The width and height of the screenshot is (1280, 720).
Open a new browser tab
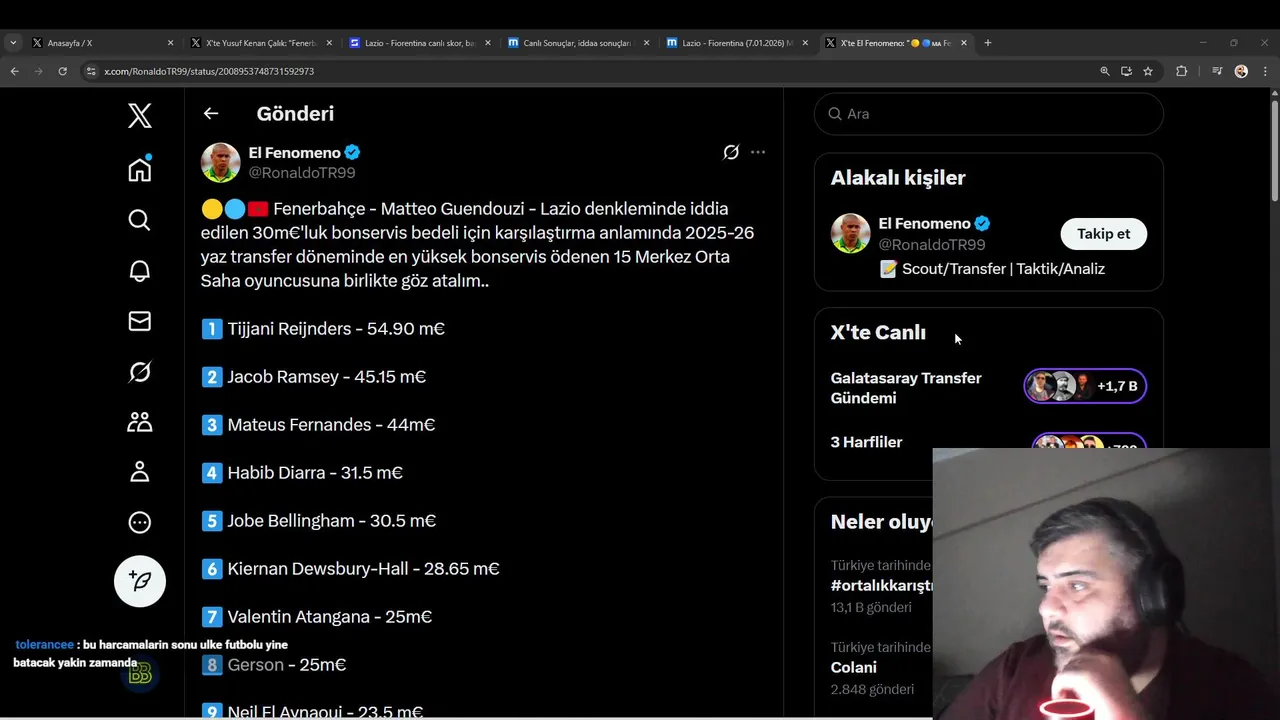click(988, 43)
